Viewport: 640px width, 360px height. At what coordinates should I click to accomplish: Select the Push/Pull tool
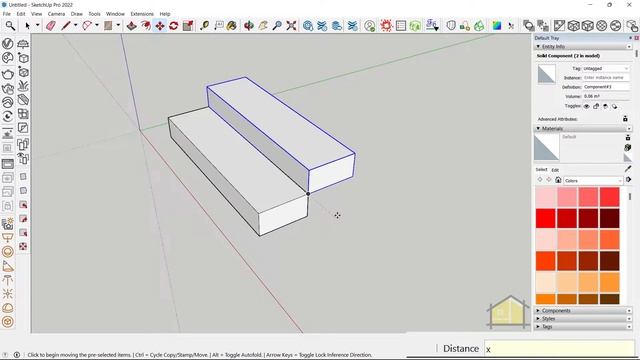[131, 26]
